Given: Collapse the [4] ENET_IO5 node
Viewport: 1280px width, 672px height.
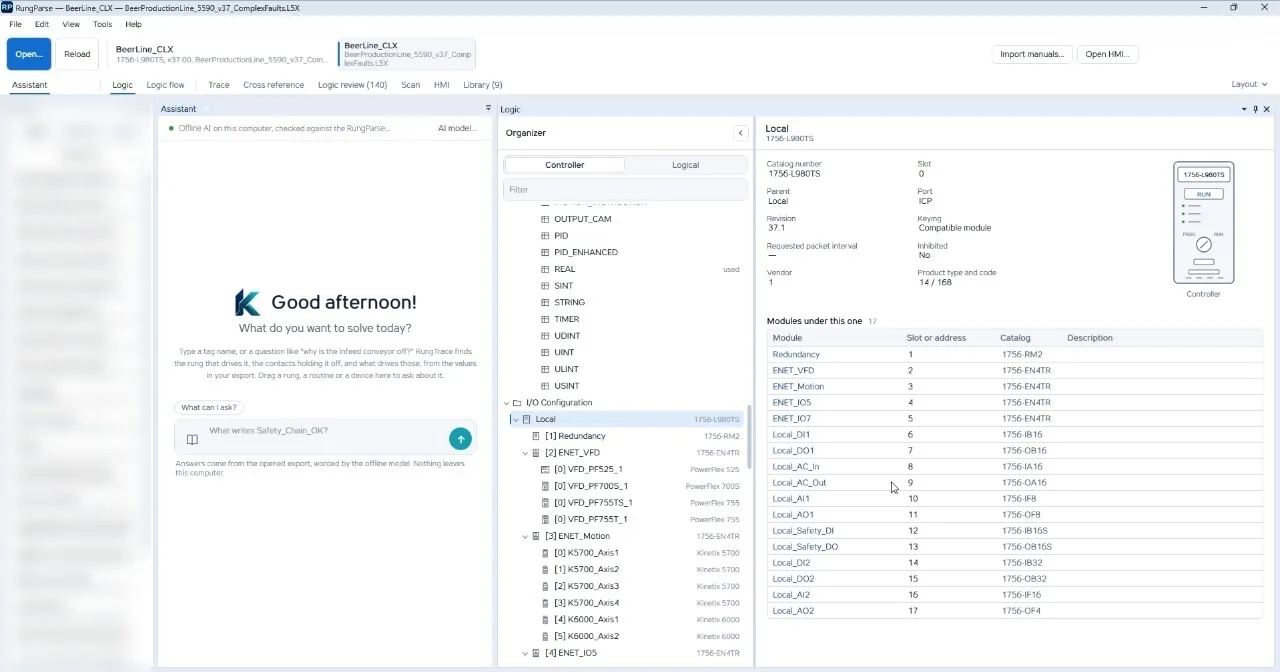Looking at the screenshot, I should click(x=525, y=653).
